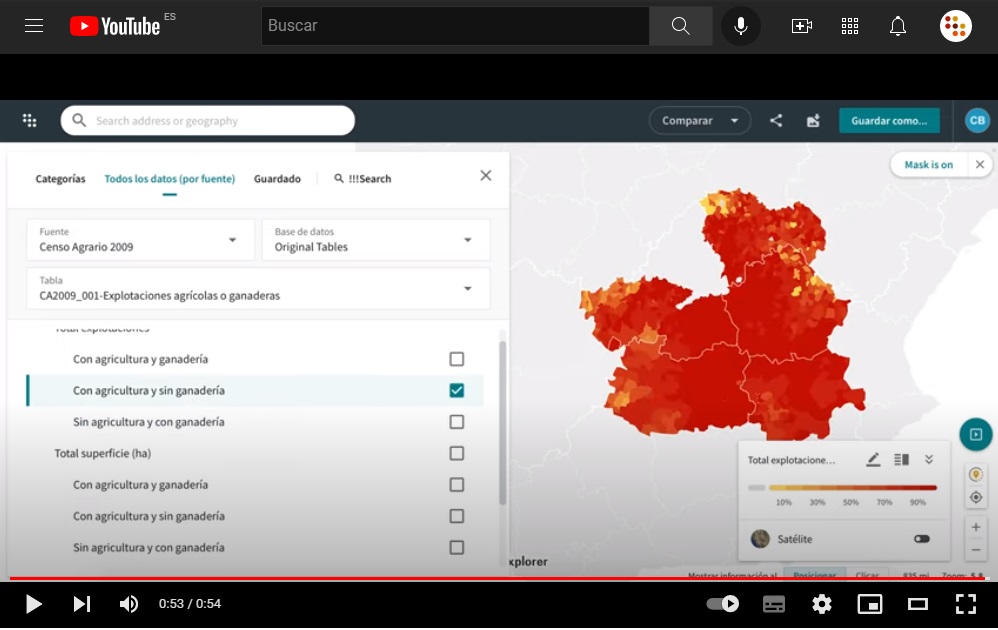
Task: Expand the Base de datos dropdown
Action: (x=376, y=240)
